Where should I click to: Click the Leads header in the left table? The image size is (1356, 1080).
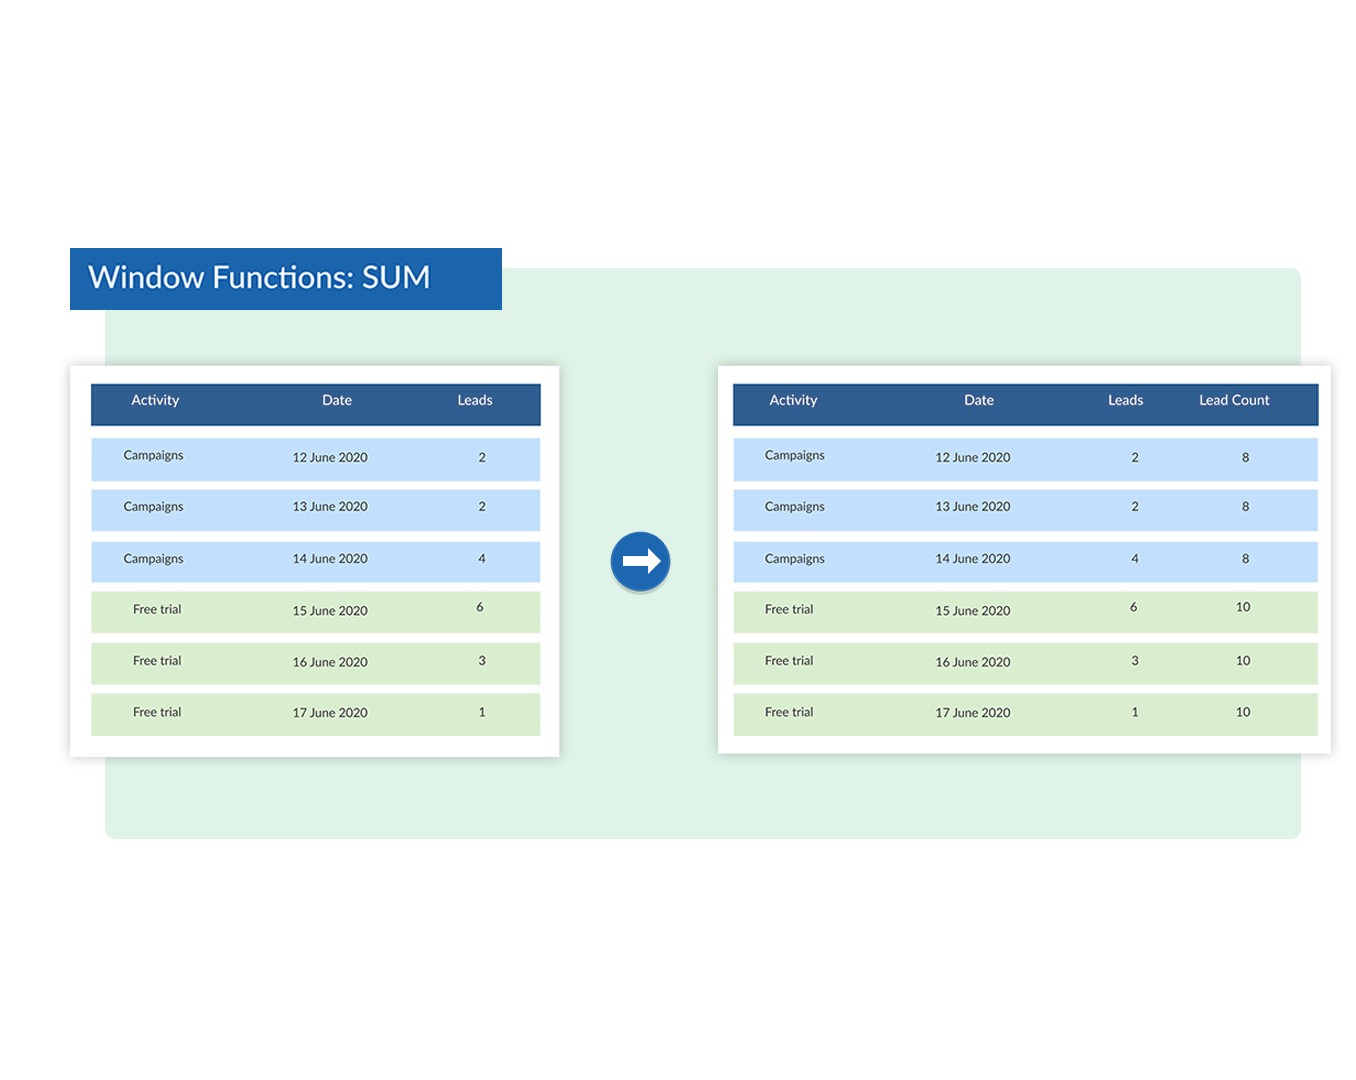(x=475, y=401)
